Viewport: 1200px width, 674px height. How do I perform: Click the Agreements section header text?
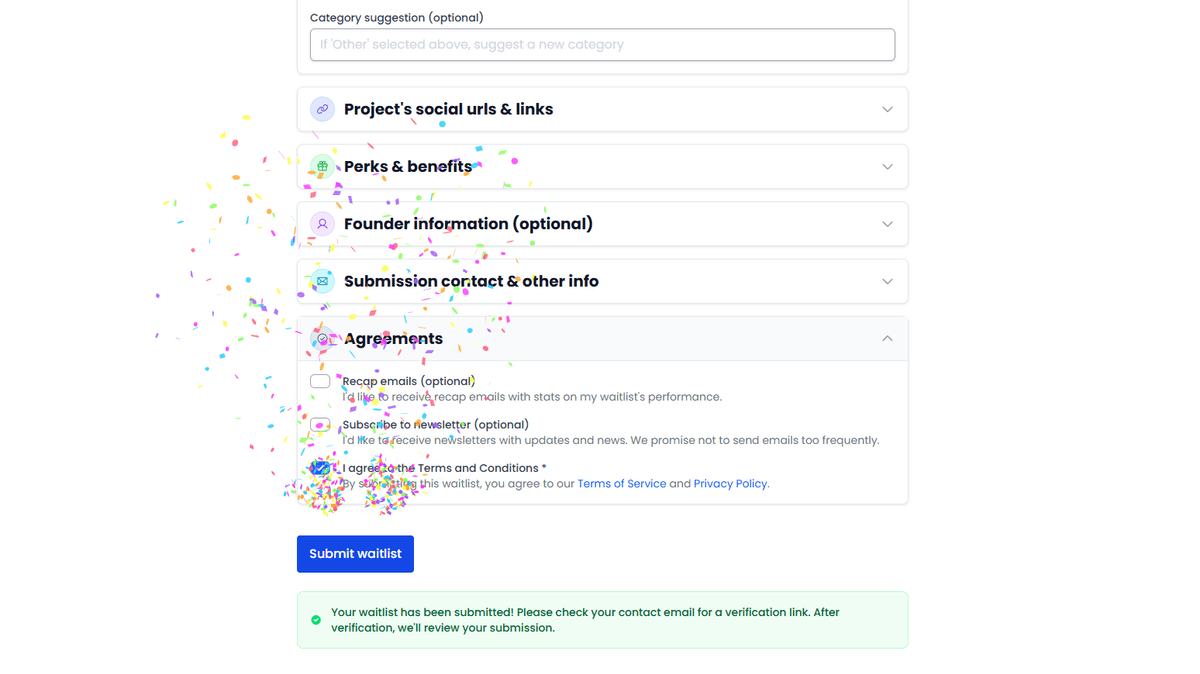[x=393, y=338]
